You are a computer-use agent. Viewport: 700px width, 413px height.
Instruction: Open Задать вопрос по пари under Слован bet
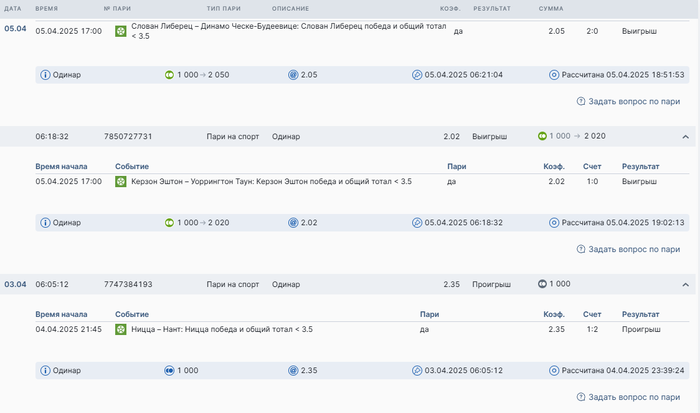coord(628,101)
